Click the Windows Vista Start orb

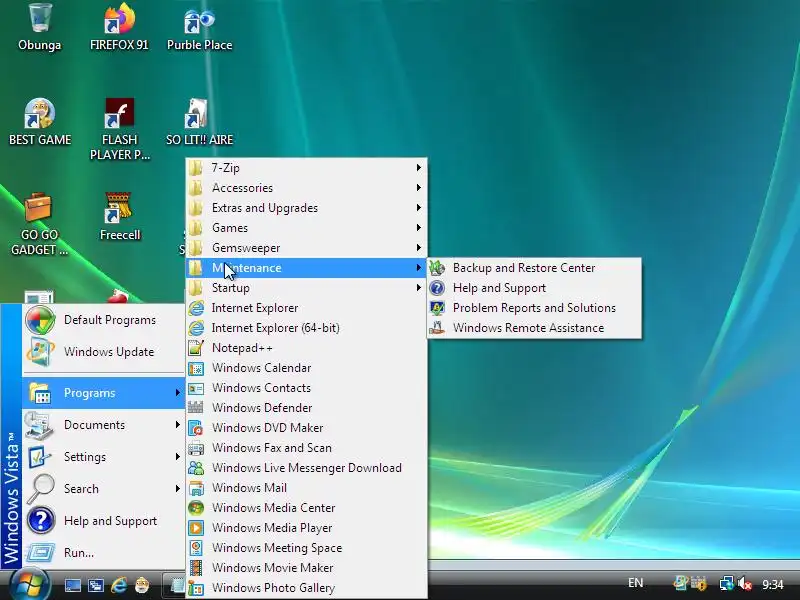[30, 584]
